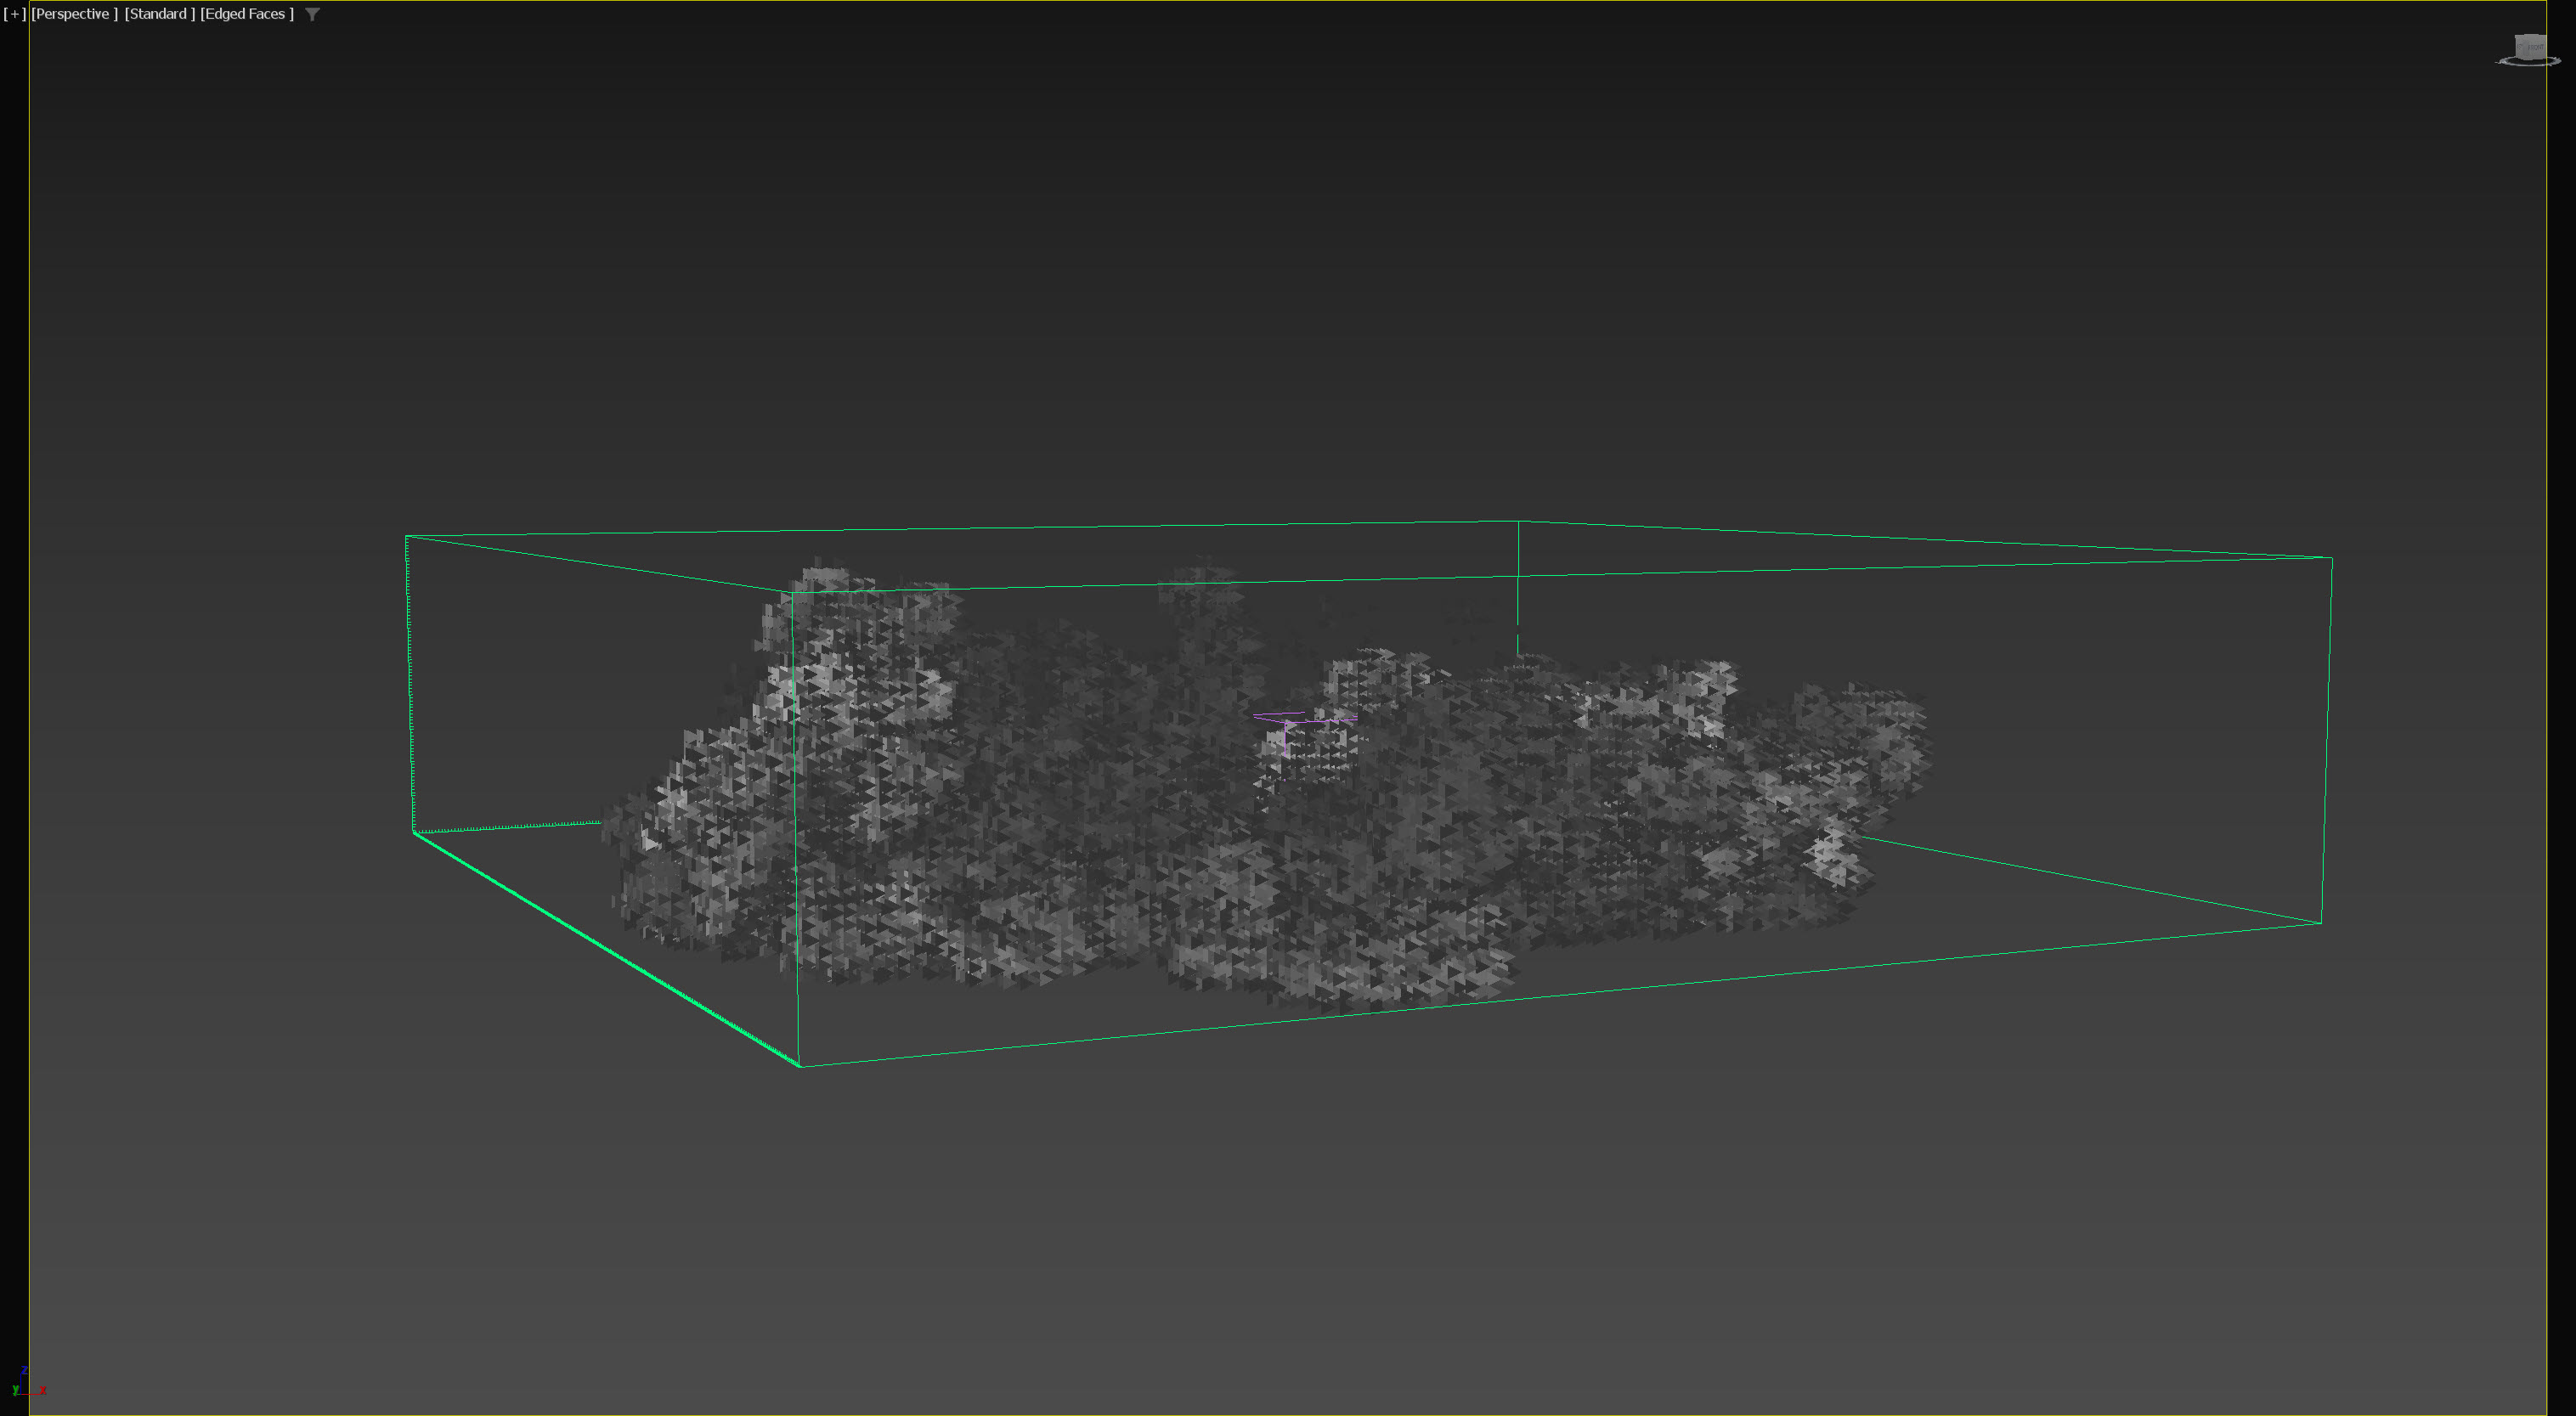The width and height of the screenshot is (2576, 1416).
Task: Open the Perspective point-of-view menu
Action: click(74, 14)
